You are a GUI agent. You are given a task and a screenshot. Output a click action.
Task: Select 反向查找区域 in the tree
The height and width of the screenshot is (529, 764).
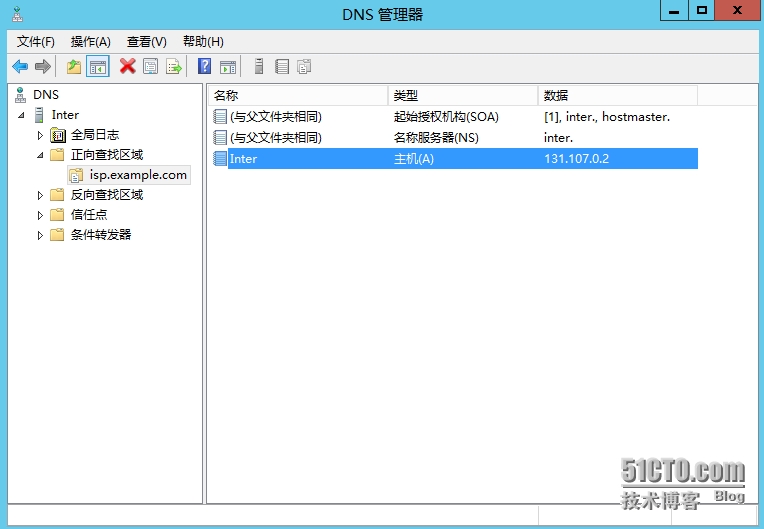[x=107, y=195]
